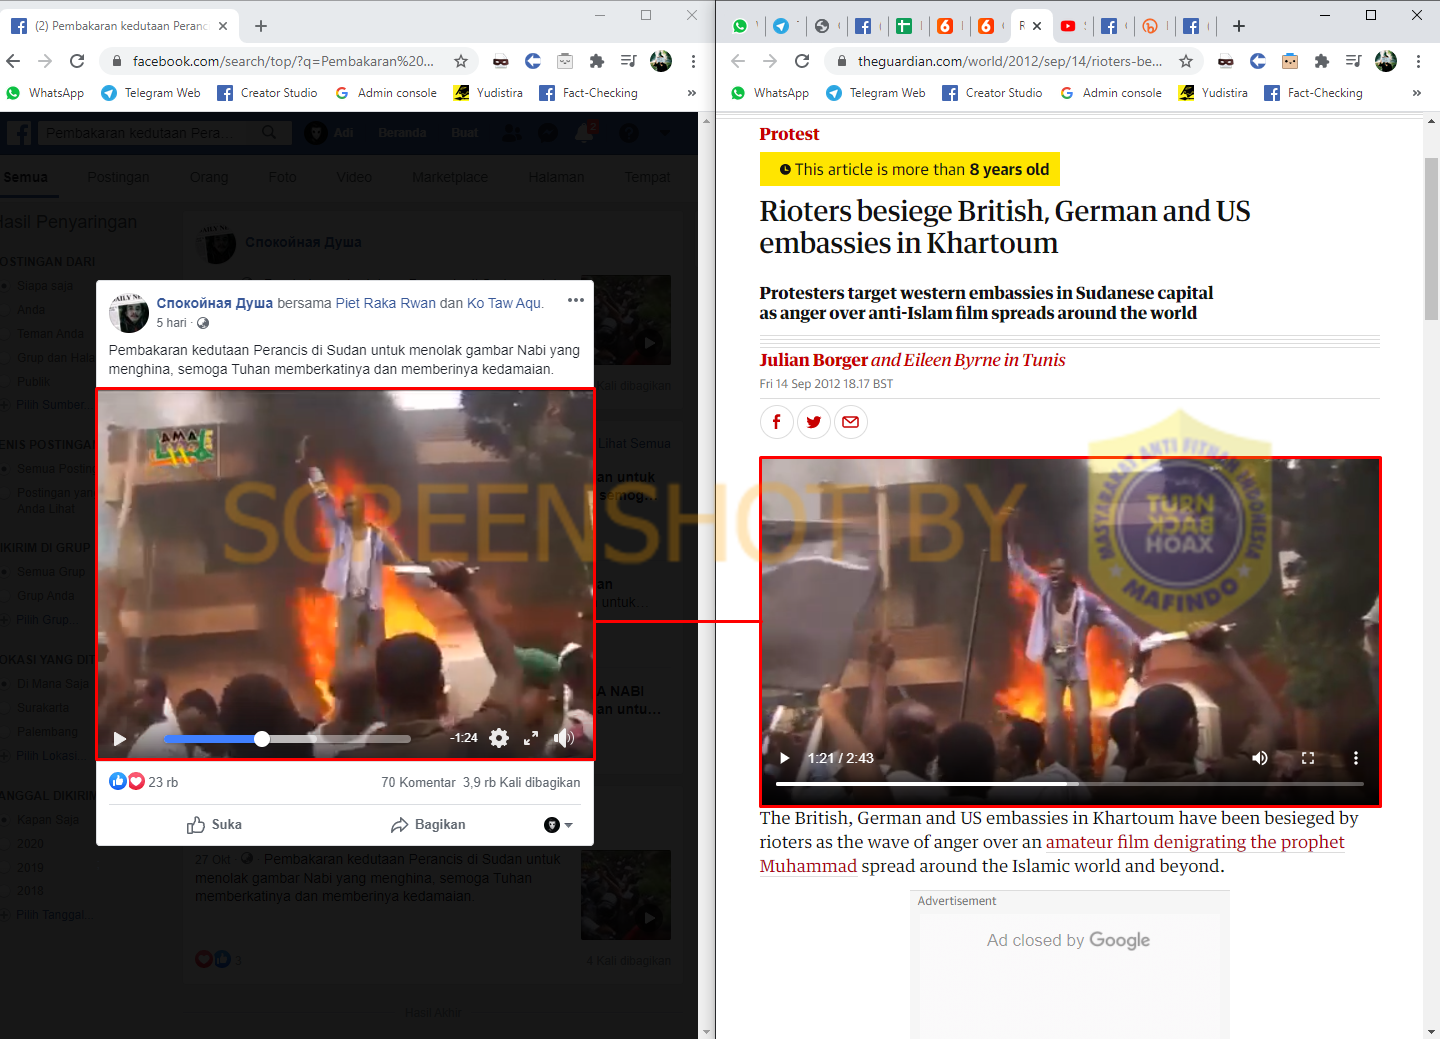The width and height of the screenshot is (1440, 1039).
Task: Share Guardian article on Facebook
Action: pyautogui.click(x=776, y=422)
